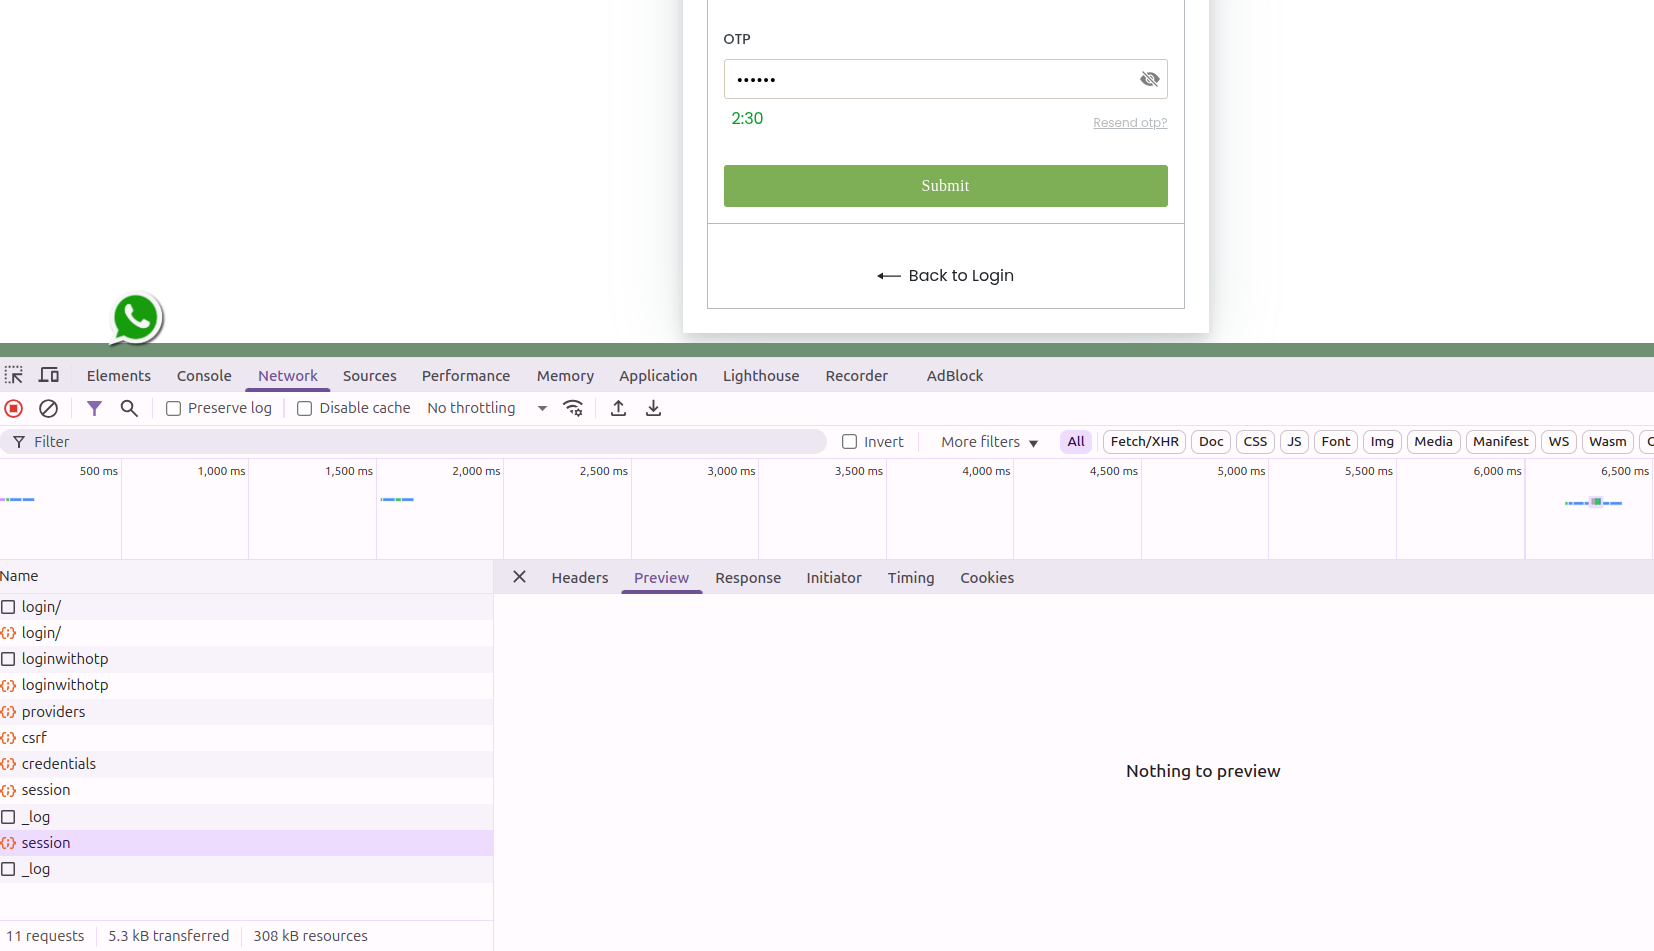Viewport: 1654px width, 951px height.
Task: Click the network Filter text field
Action: click(413, 442)
